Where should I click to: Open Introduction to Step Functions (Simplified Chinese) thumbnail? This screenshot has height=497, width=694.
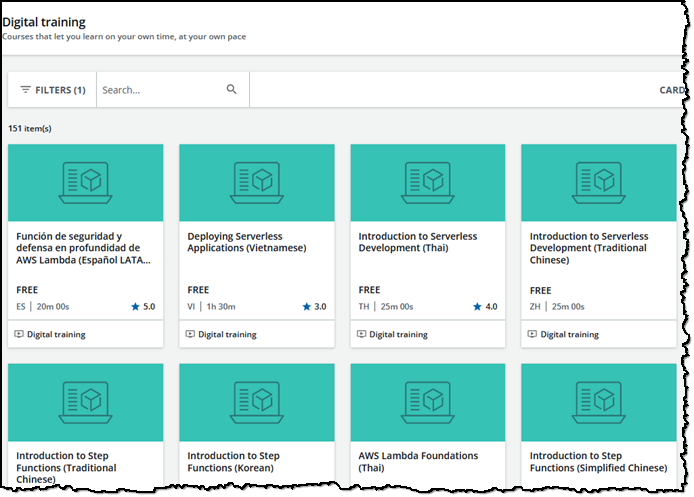(598, 402)
